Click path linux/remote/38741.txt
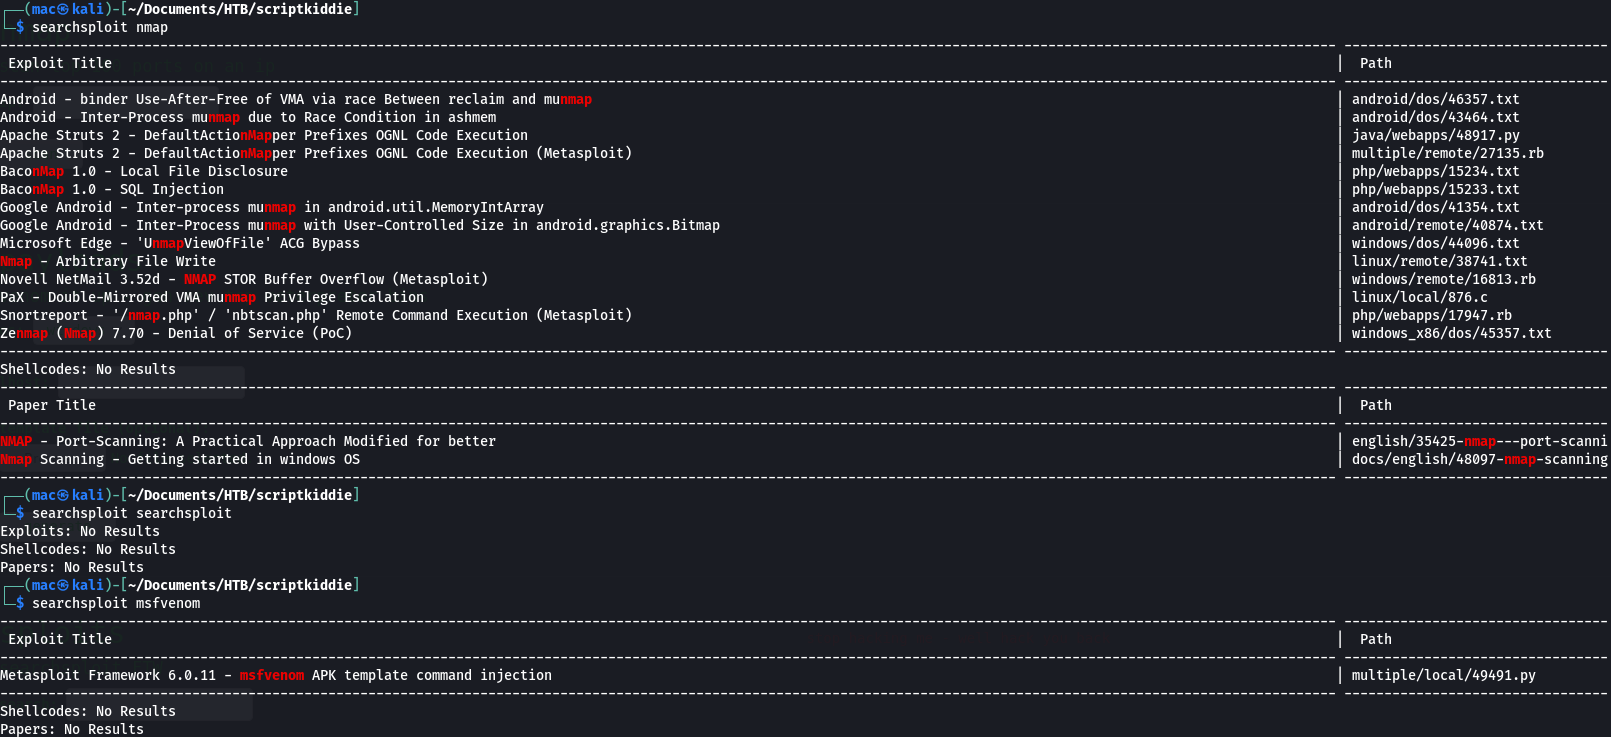This screenshot has width=1611, height=737. pos(1439,261)
